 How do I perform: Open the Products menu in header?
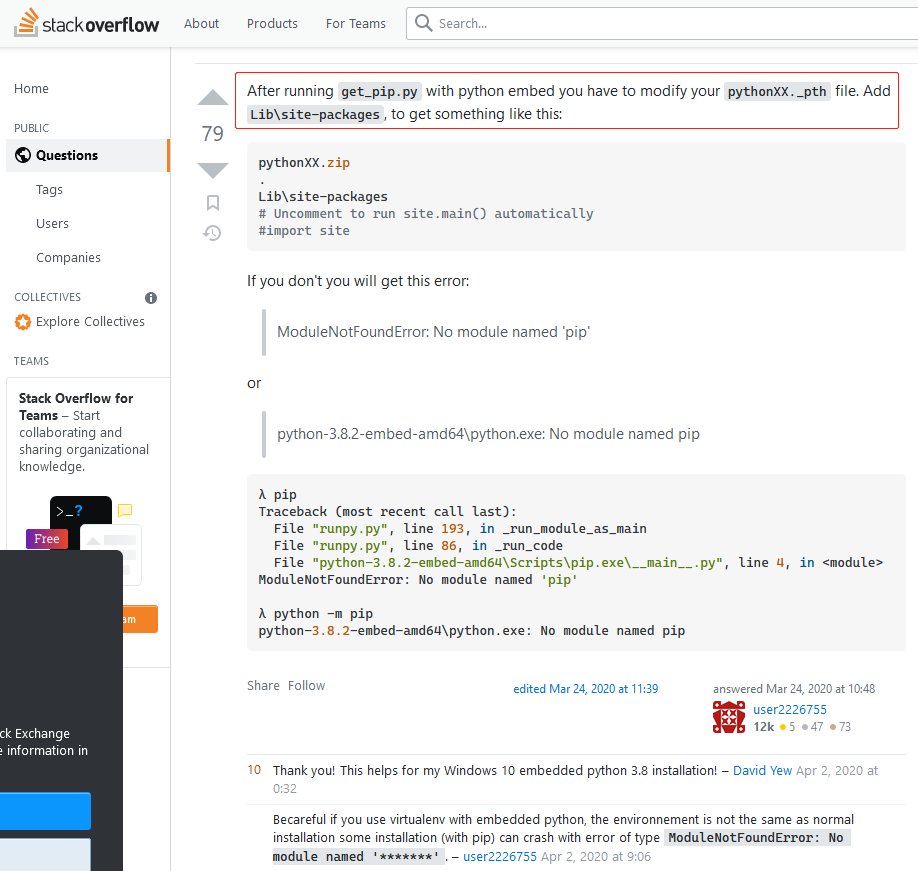tap(272, 24)
